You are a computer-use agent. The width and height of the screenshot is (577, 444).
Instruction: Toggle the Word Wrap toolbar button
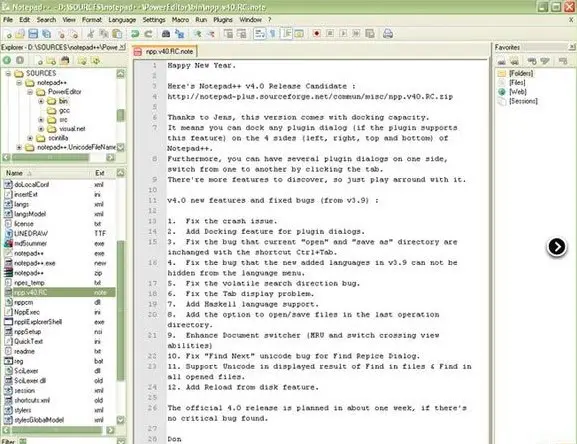click(259, 34)
